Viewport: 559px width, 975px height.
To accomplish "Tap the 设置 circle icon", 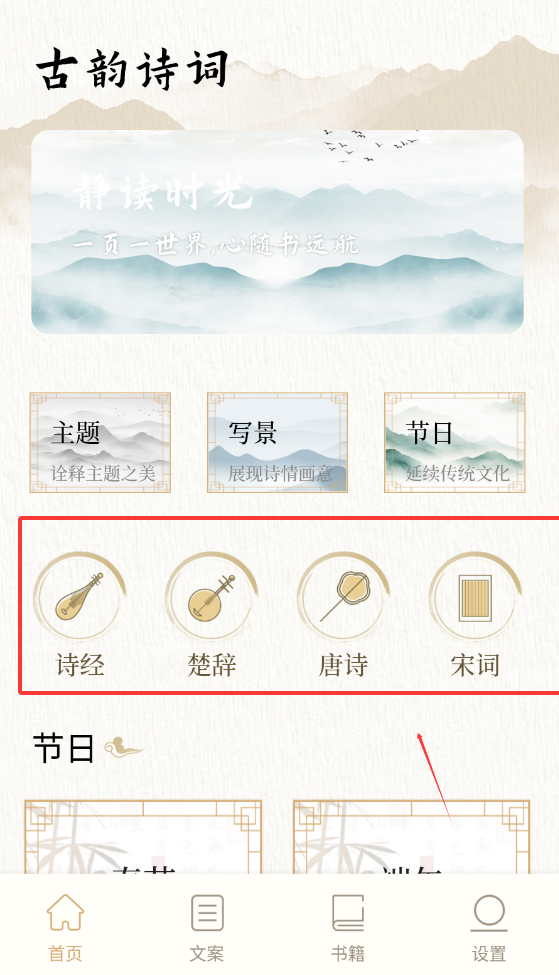I will (489, 912).
